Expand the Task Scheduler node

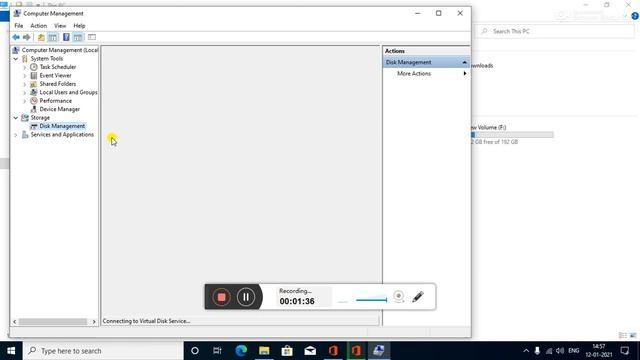click(24, 67)
